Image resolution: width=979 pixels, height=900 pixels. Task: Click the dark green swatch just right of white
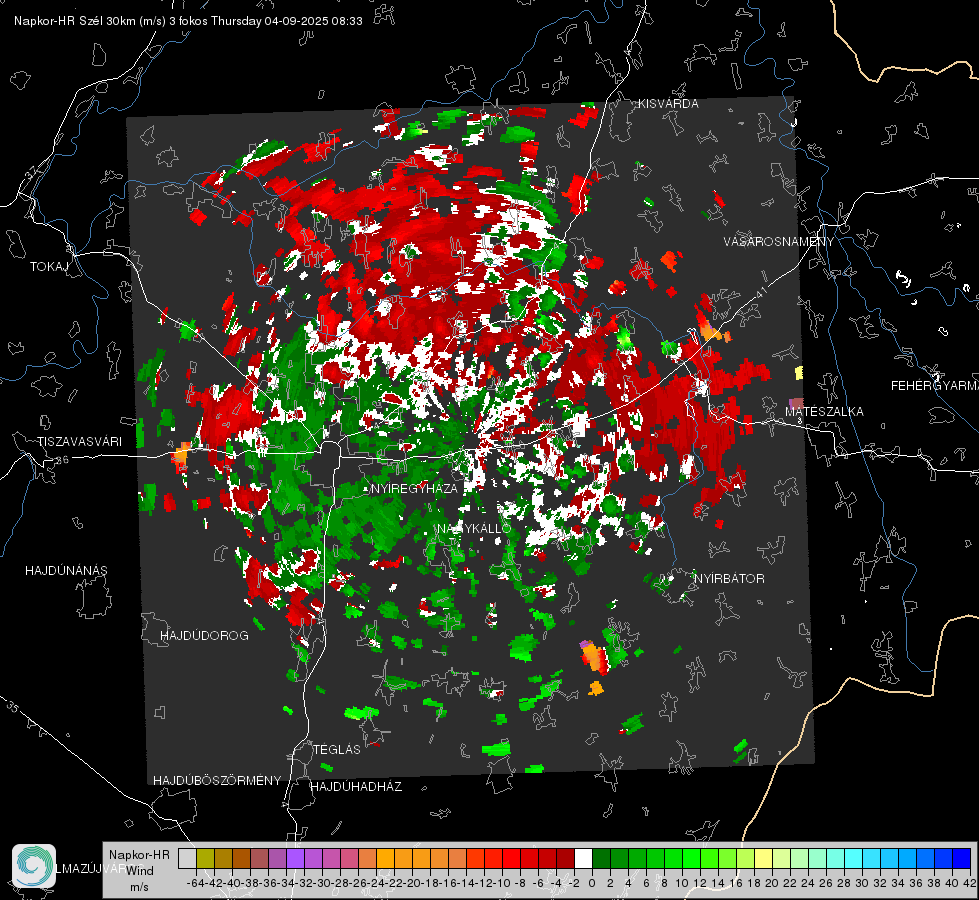point(601,858)
